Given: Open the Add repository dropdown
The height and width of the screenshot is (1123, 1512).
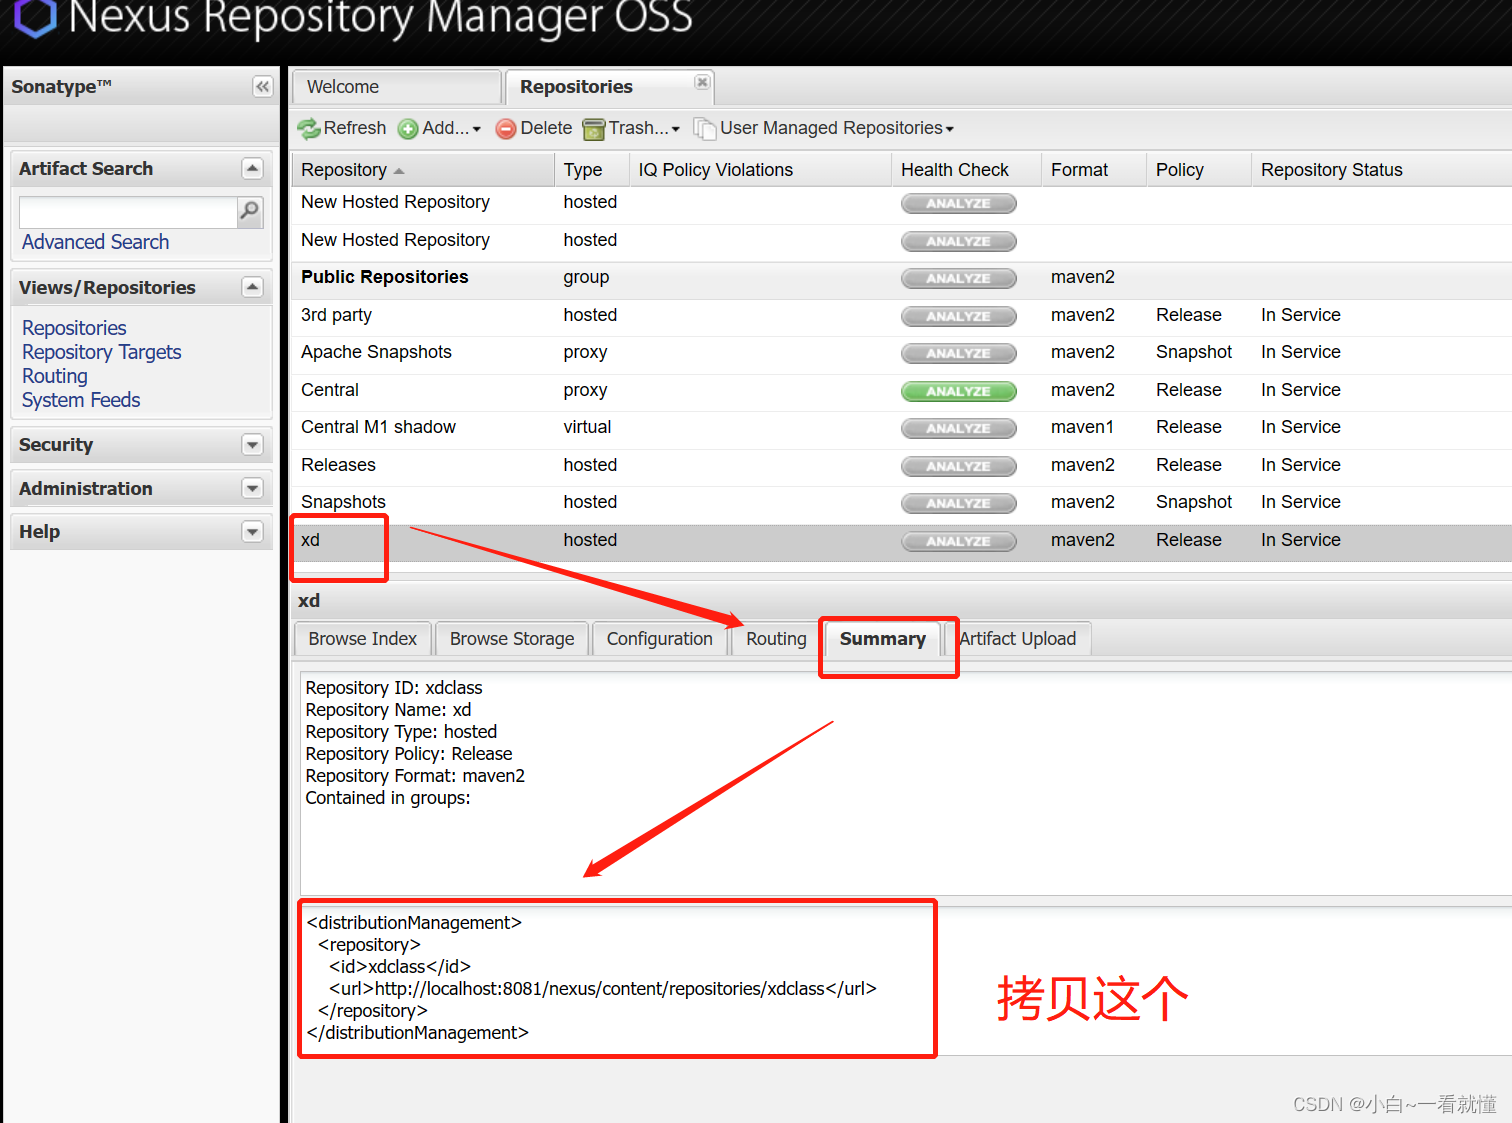Looking at the screenshot, I should click(440, 128).
